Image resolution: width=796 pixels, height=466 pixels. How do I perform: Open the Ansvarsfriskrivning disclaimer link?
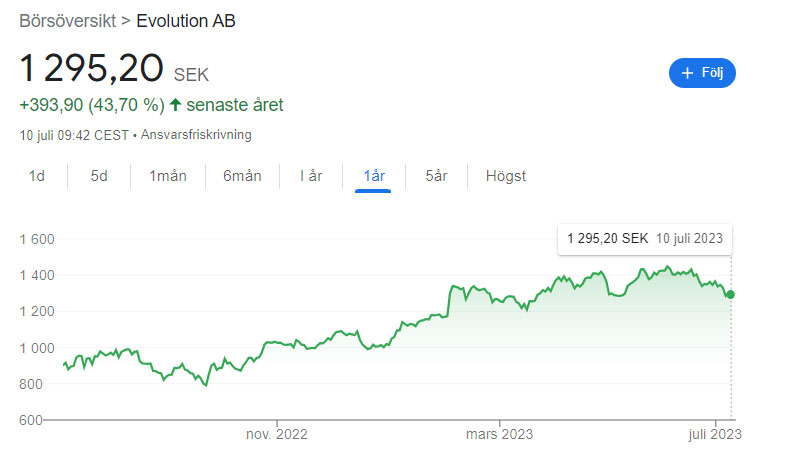[x=196, y=135]
